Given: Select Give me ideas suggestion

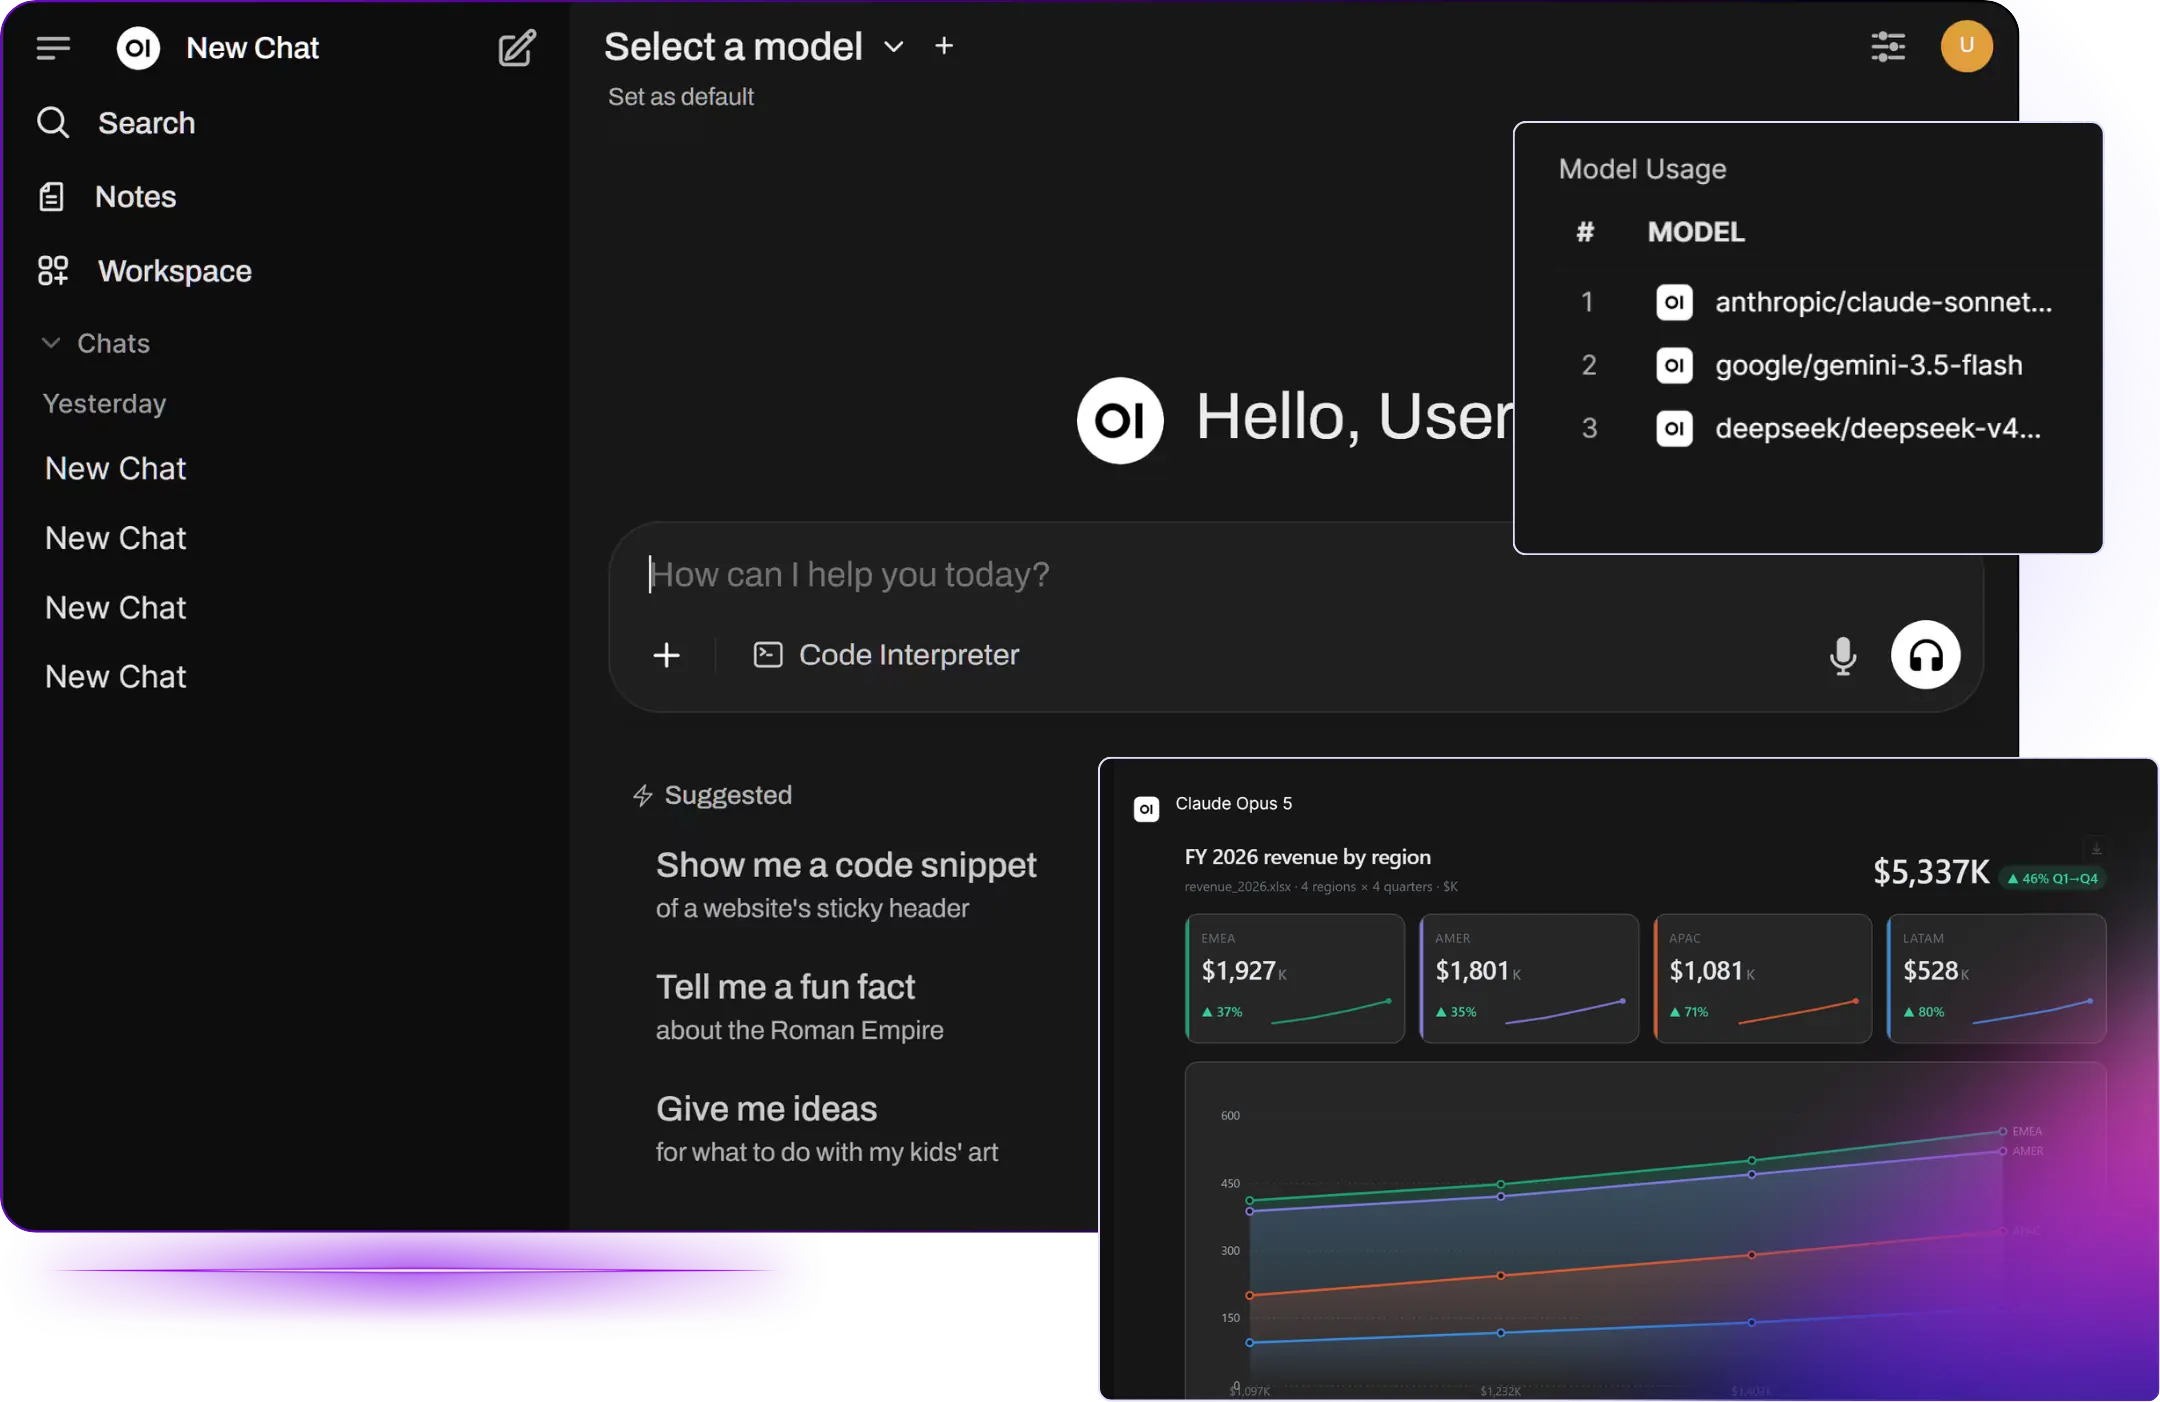Looking at the screenshot, I should tap(827, 1129).
